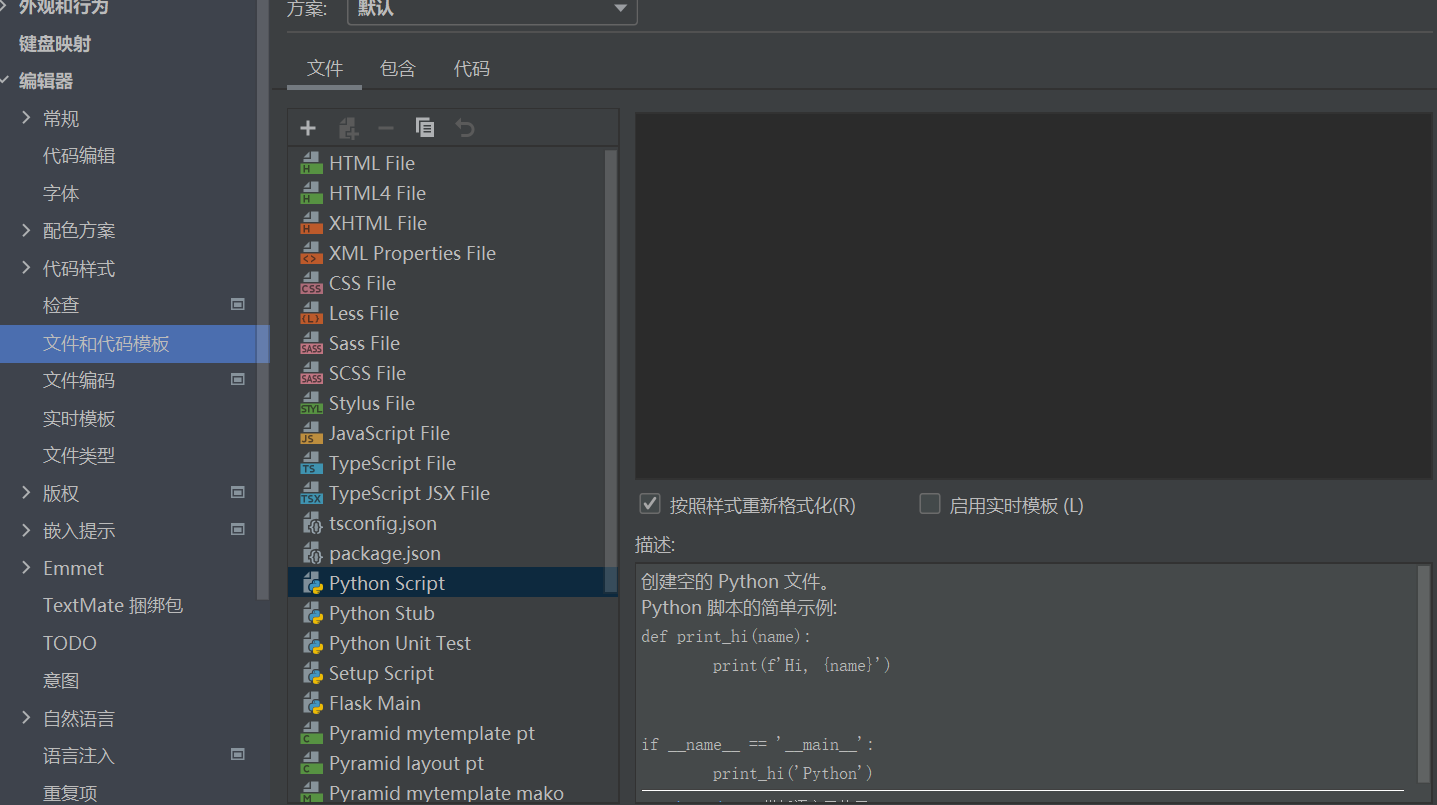
Task: Click the small icon beside 检查
Action: 238,305
